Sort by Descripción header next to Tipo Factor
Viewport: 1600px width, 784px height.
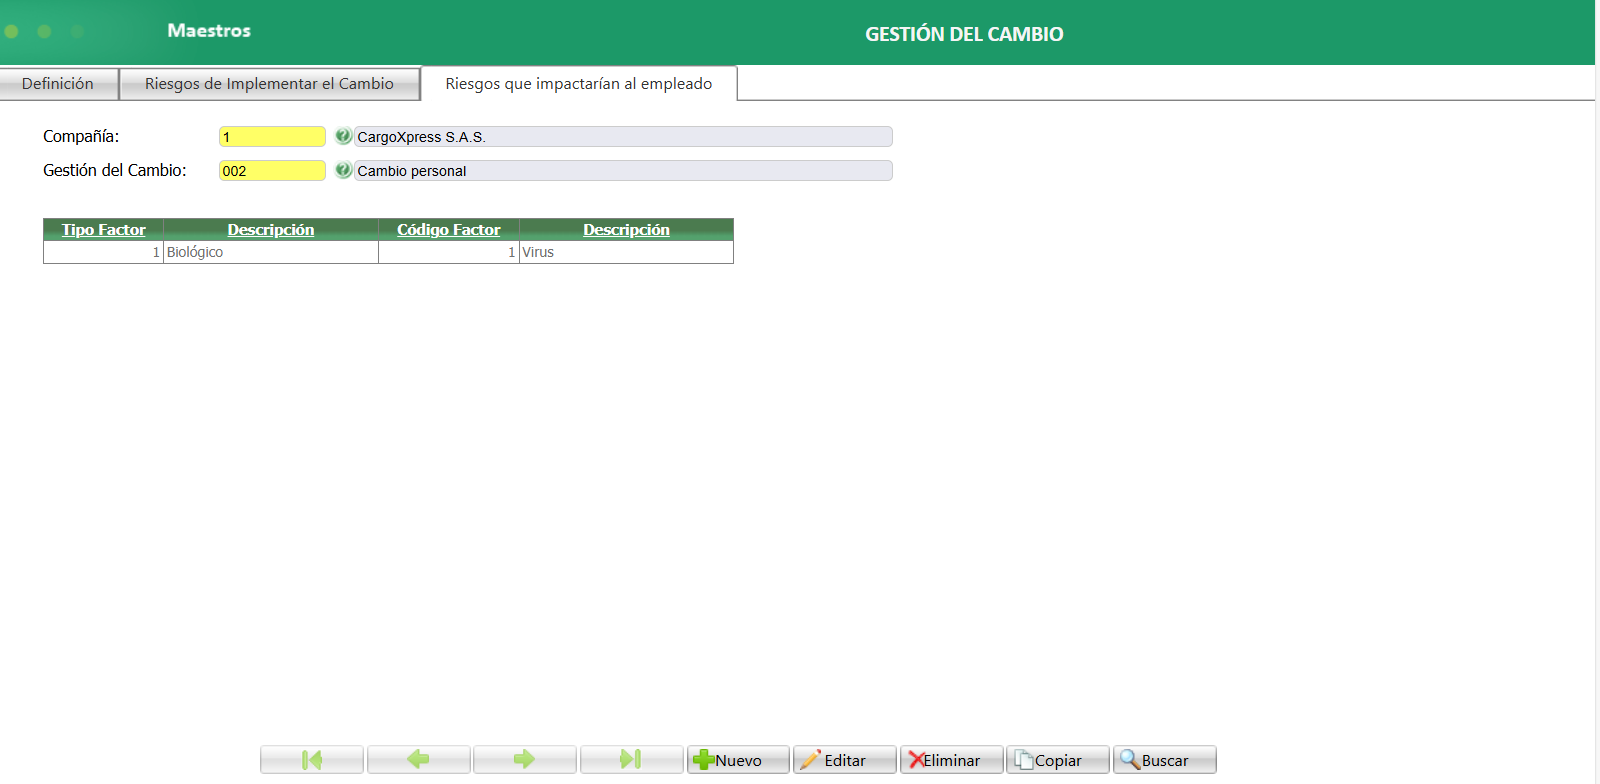(271, 230)
